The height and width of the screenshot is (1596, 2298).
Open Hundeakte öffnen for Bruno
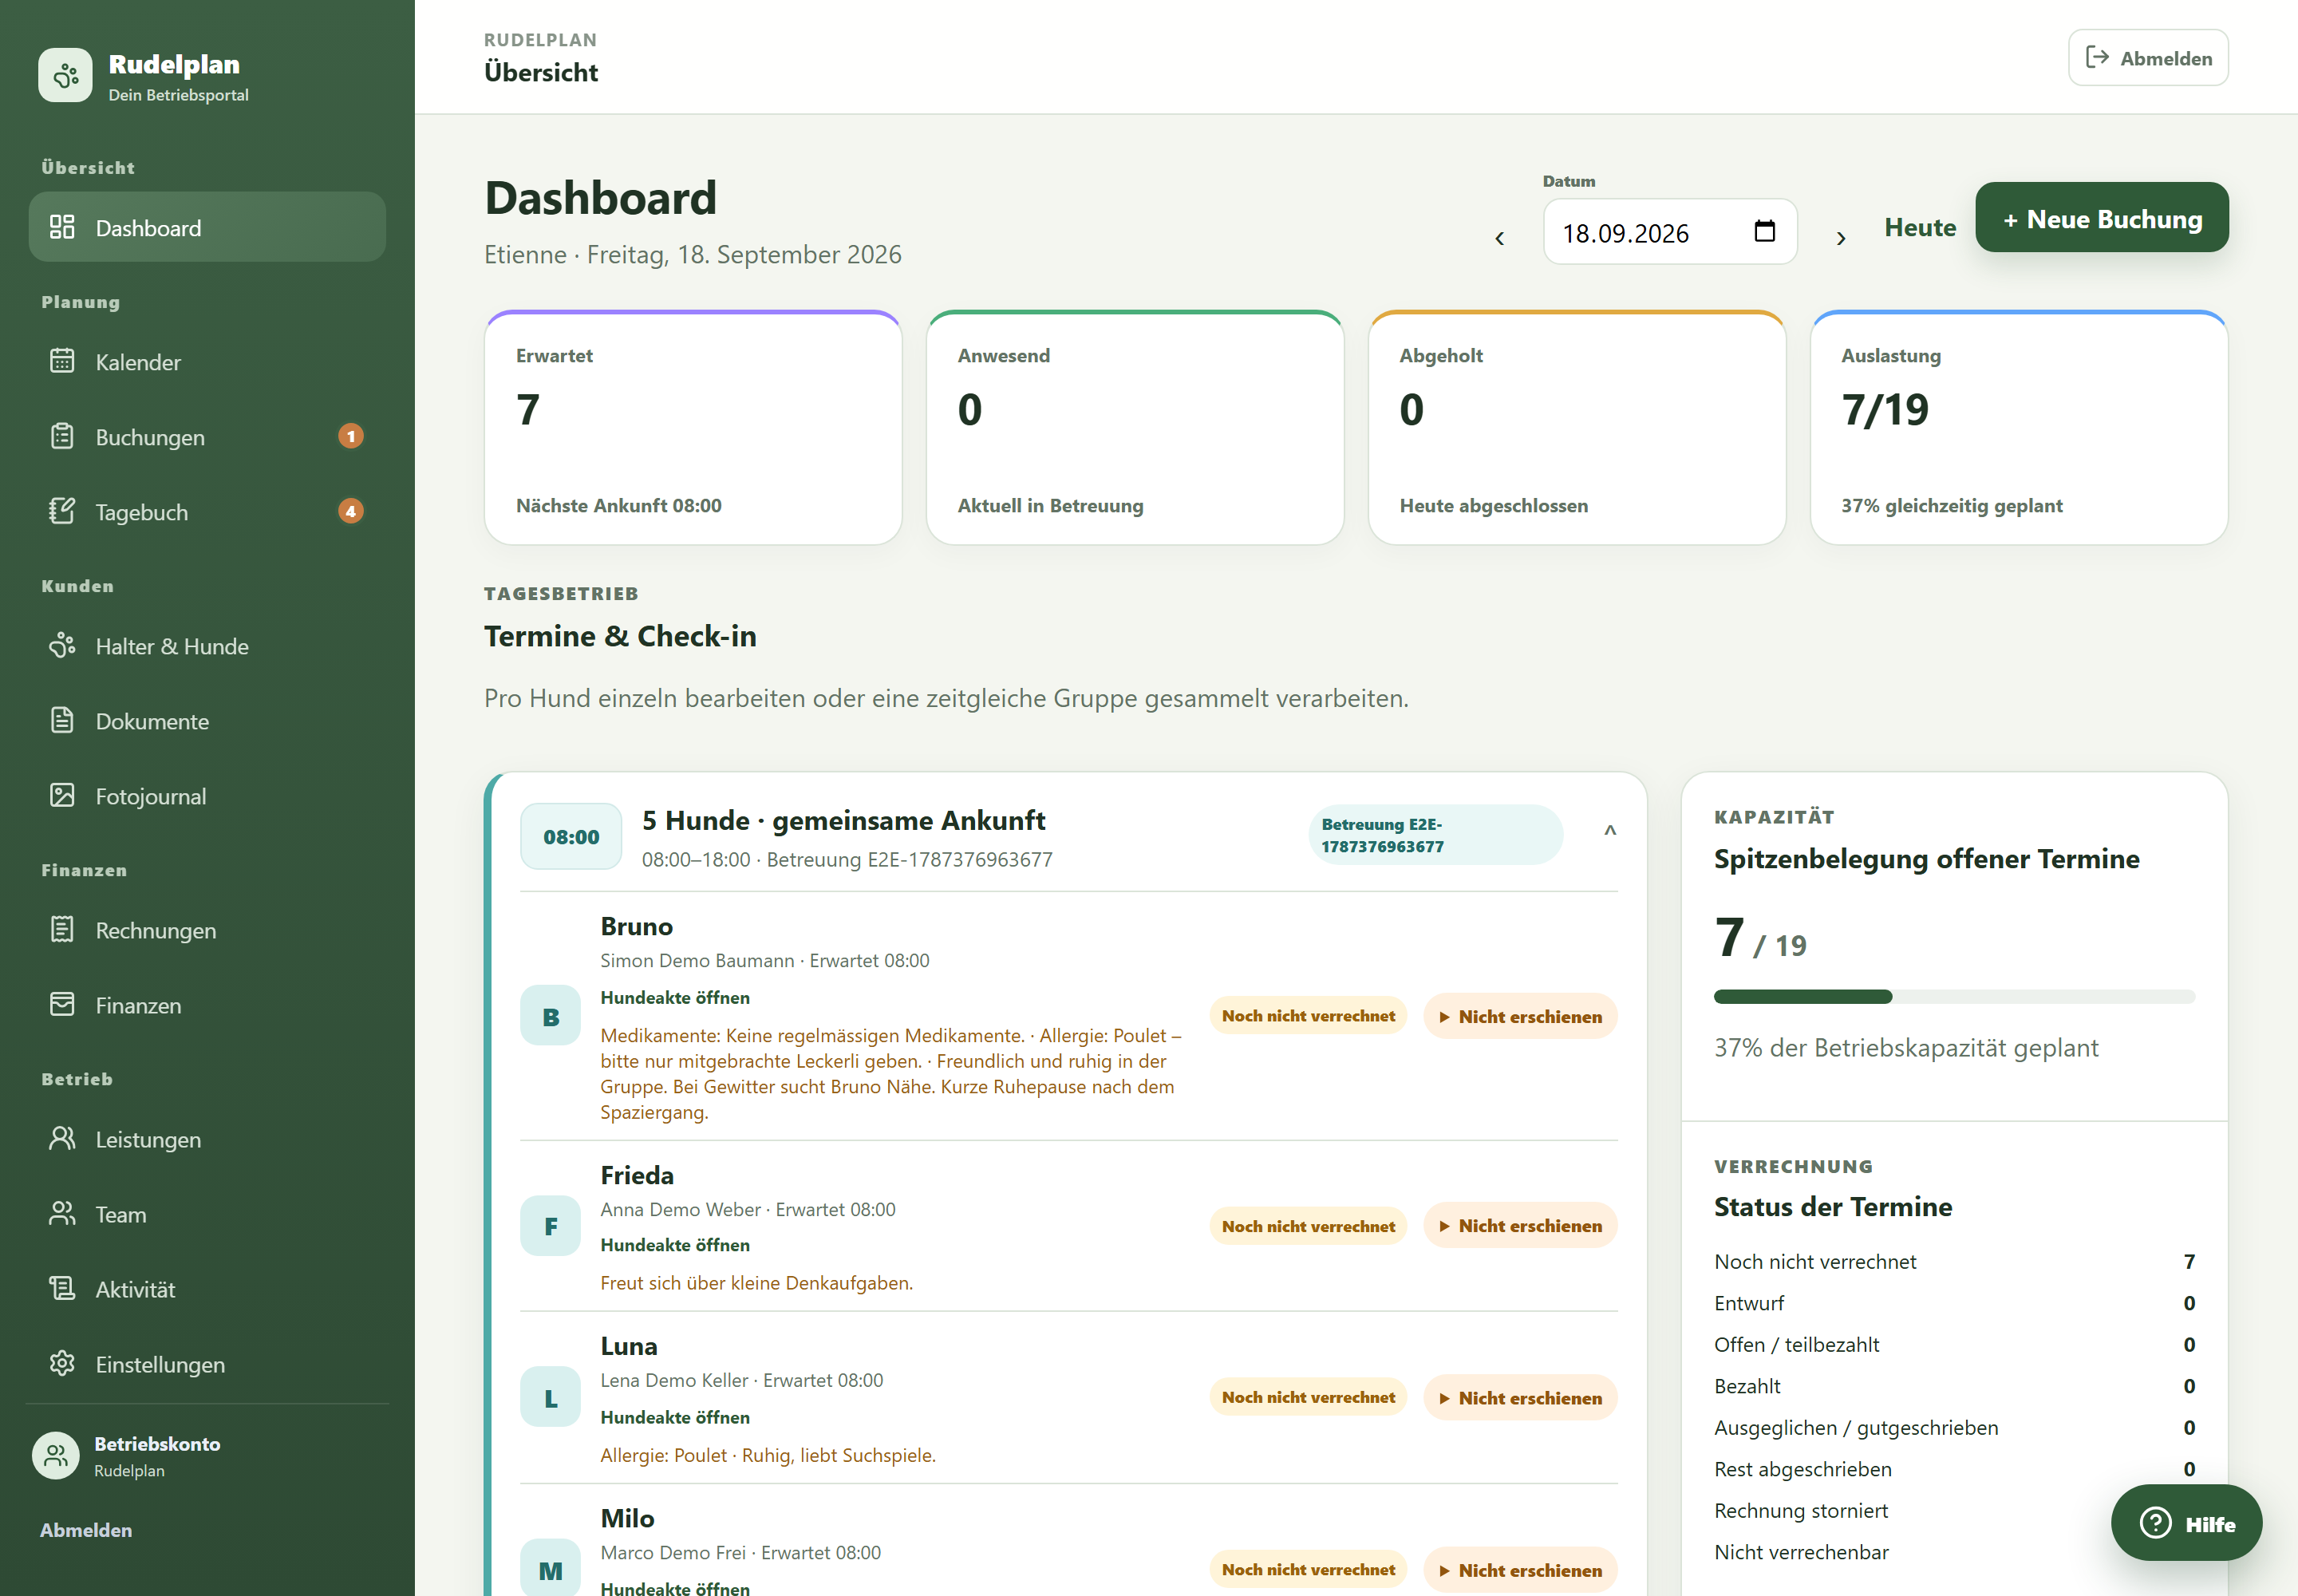675,997
